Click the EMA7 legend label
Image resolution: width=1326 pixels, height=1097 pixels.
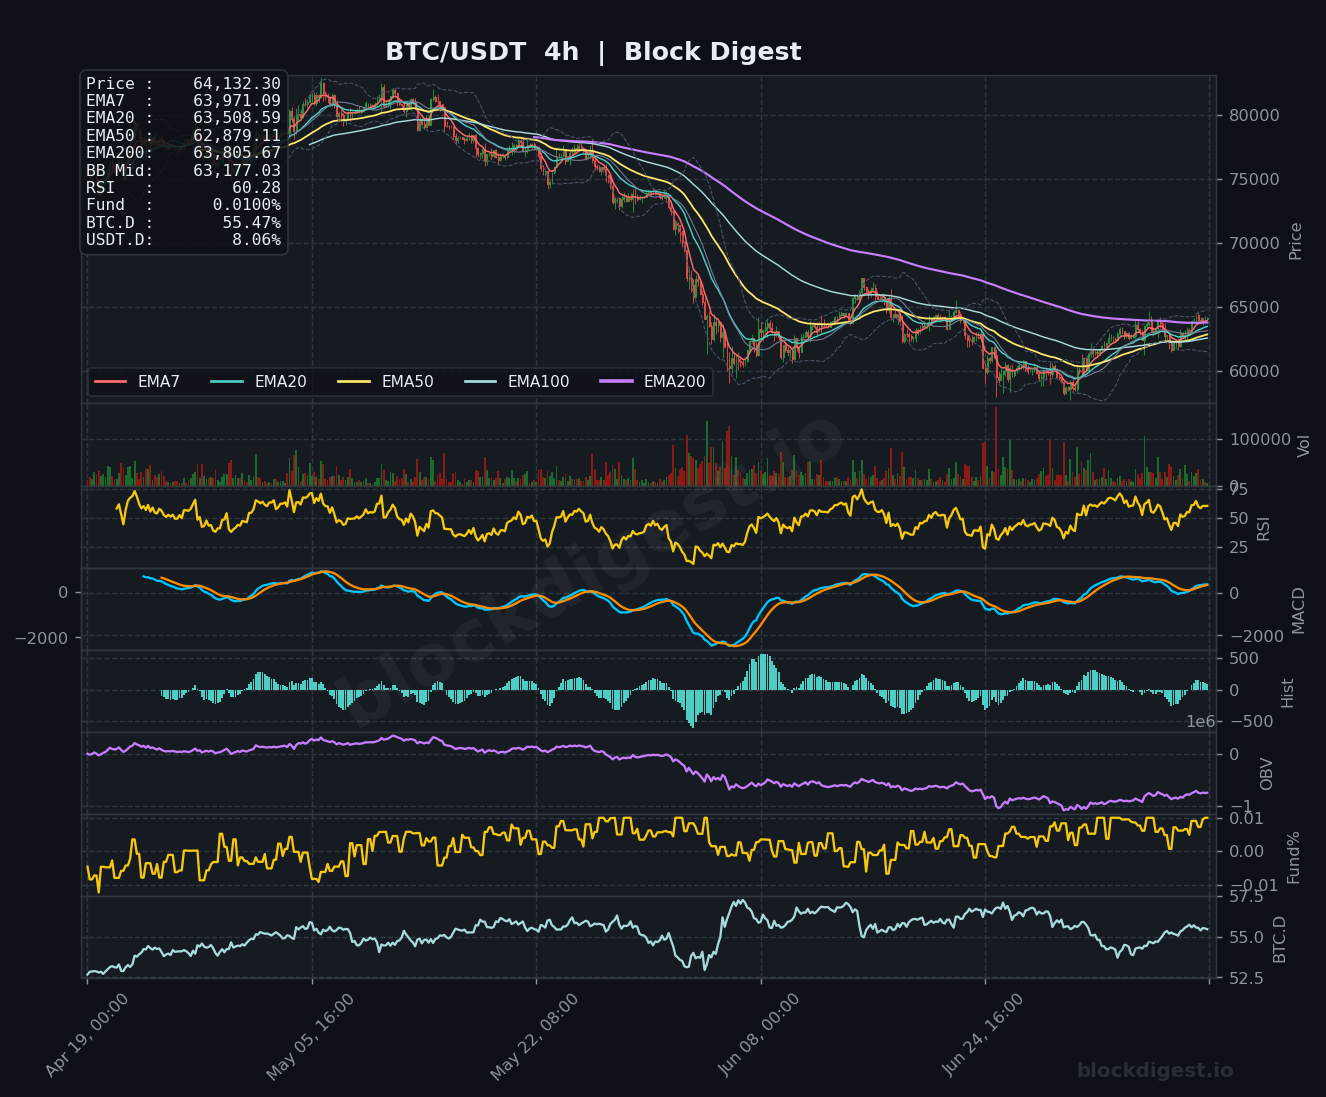[x=159, y=382]
